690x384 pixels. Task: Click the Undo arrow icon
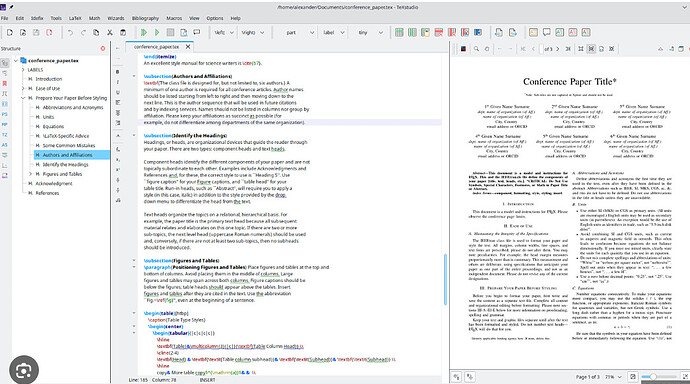[70, 33]
